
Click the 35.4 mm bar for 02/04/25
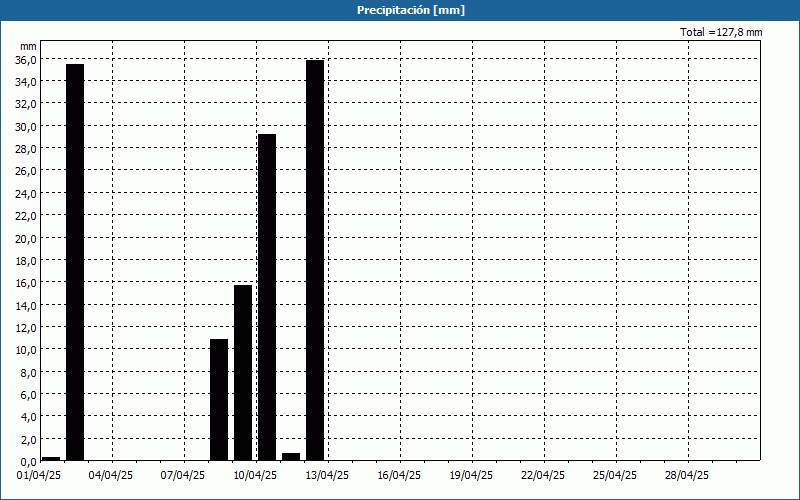point(75,262)
